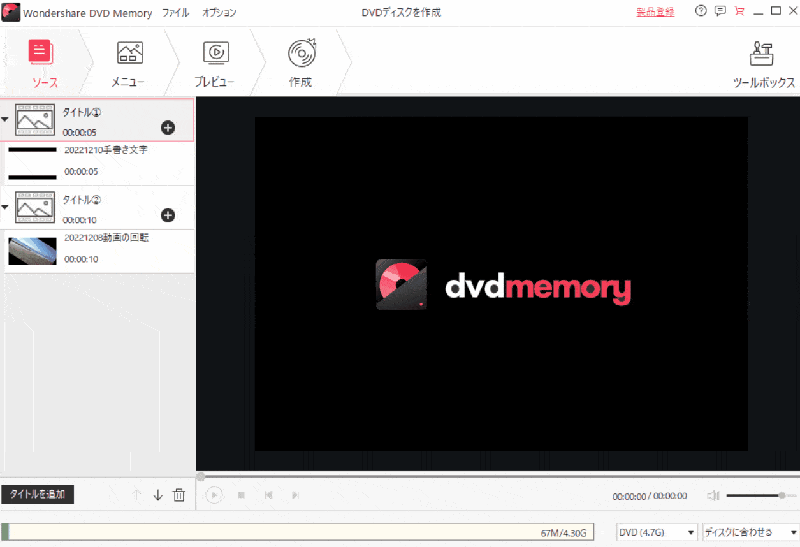Click the タイトル① label text
The height and width of the screenshot is (547, 800).
click(82, 112)
